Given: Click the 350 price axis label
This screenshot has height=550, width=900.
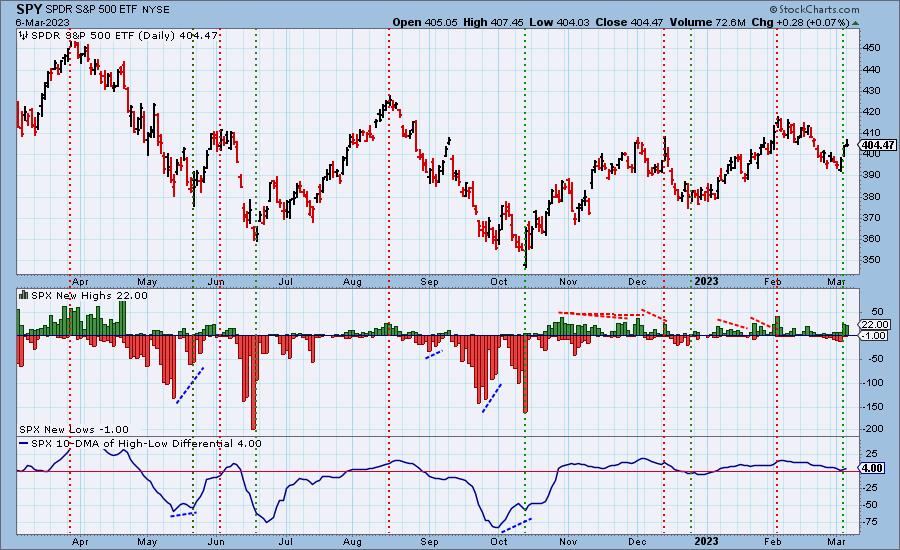Looking at the screenshot, I should (871, 259).
